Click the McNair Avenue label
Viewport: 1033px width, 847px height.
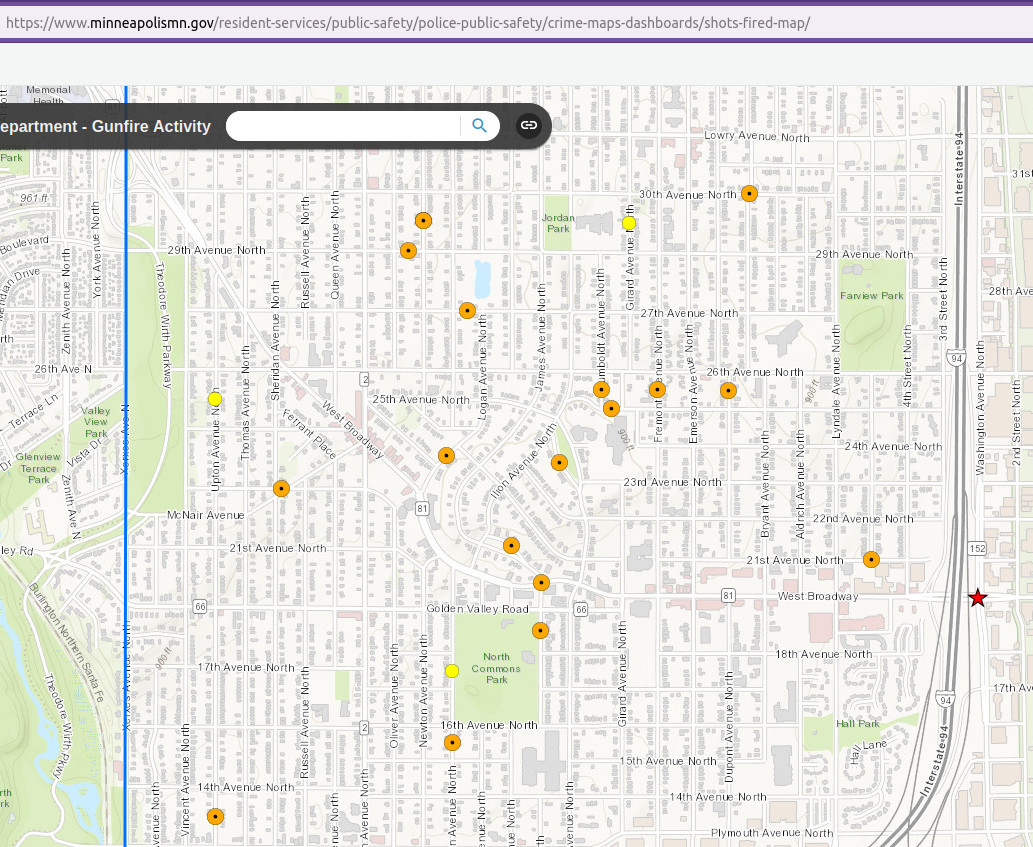click(206, 515)
